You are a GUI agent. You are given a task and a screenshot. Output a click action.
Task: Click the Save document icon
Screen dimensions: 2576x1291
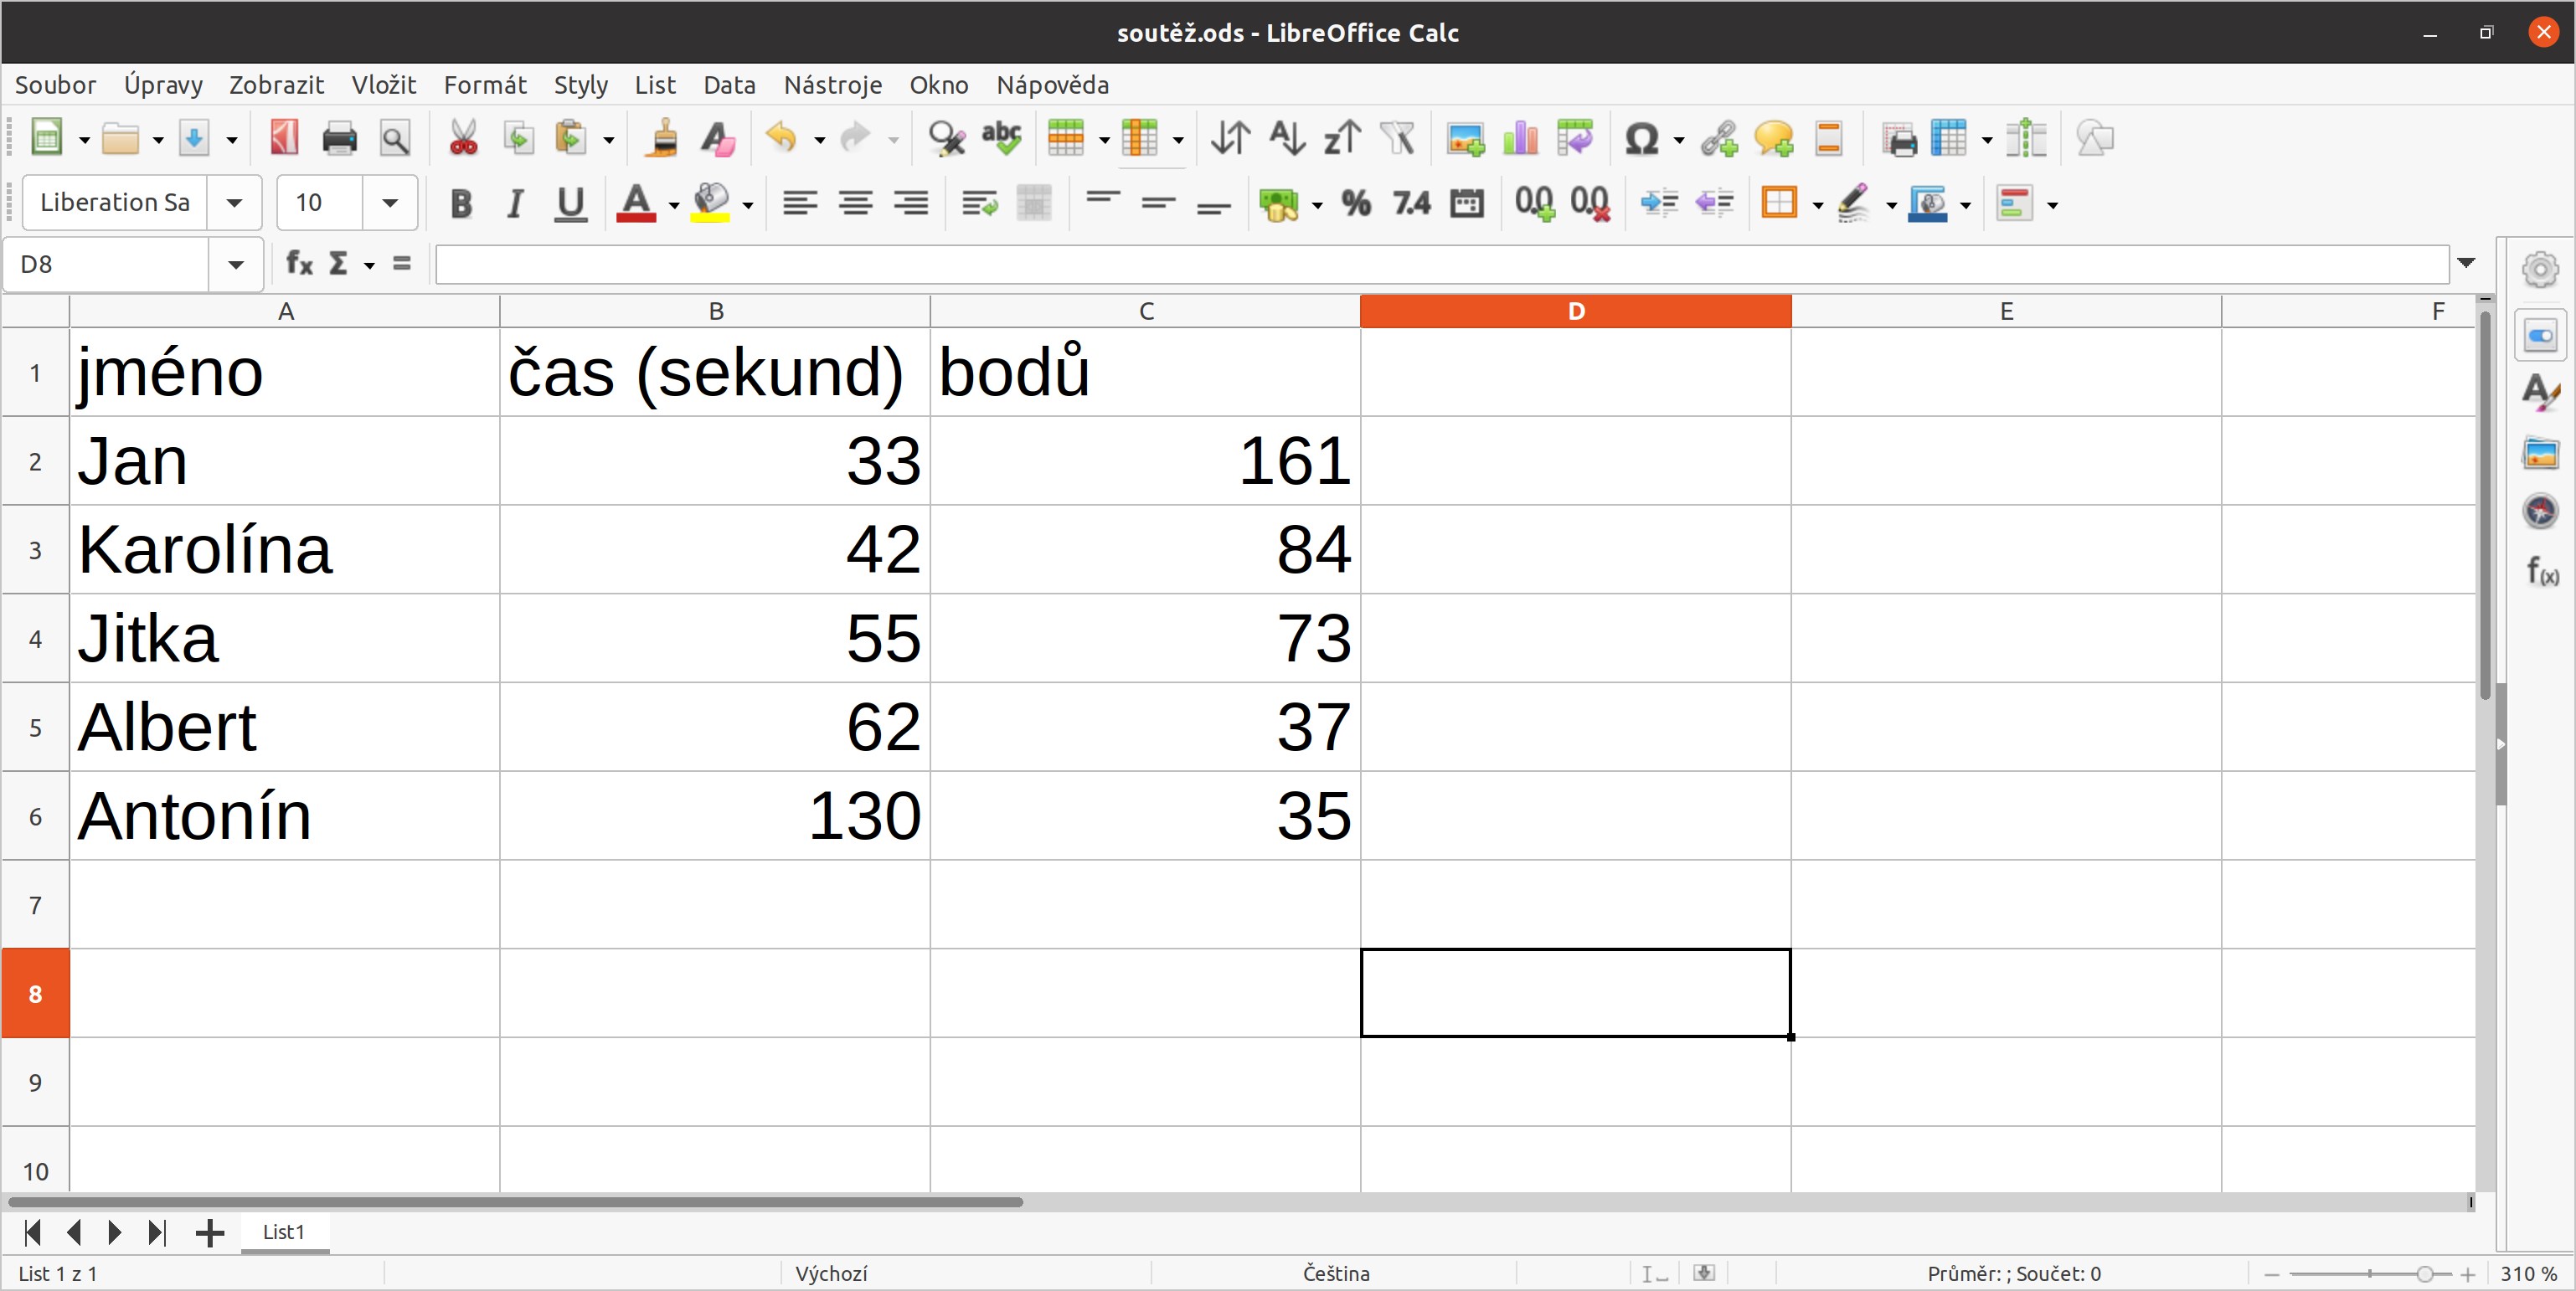point(194,138)
